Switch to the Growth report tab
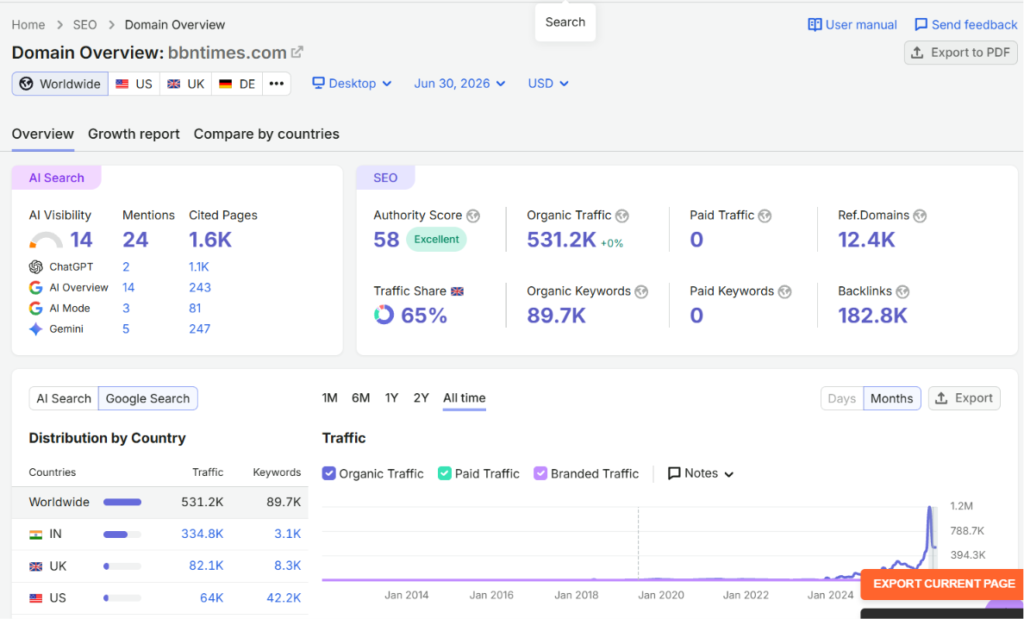Image resolution: width=1024 pixels, height=619 pixels. (134, 134)
